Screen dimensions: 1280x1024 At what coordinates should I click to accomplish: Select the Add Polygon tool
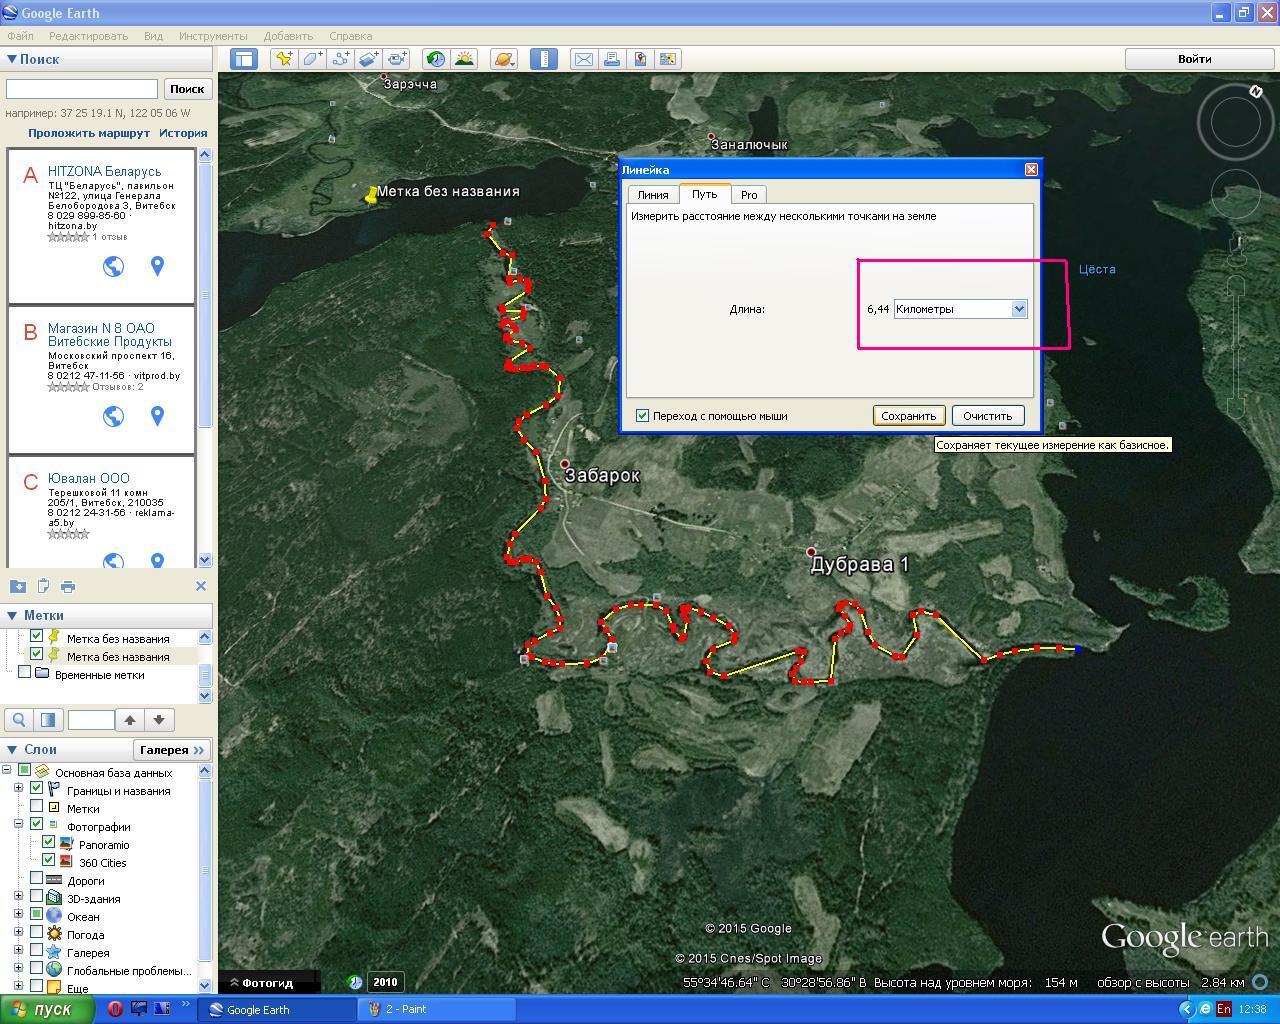[313, 59]
